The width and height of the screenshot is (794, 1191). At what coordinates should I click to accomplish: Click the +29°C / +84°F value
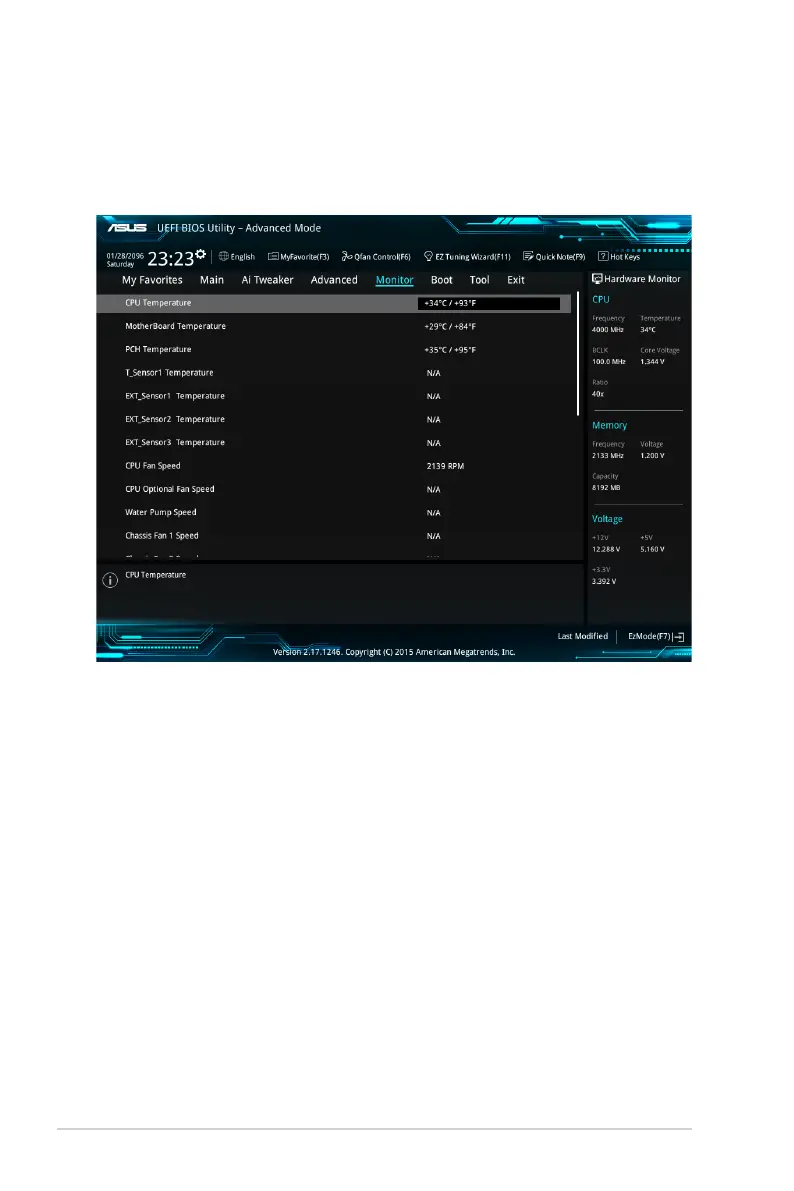(x=450, y=327)
